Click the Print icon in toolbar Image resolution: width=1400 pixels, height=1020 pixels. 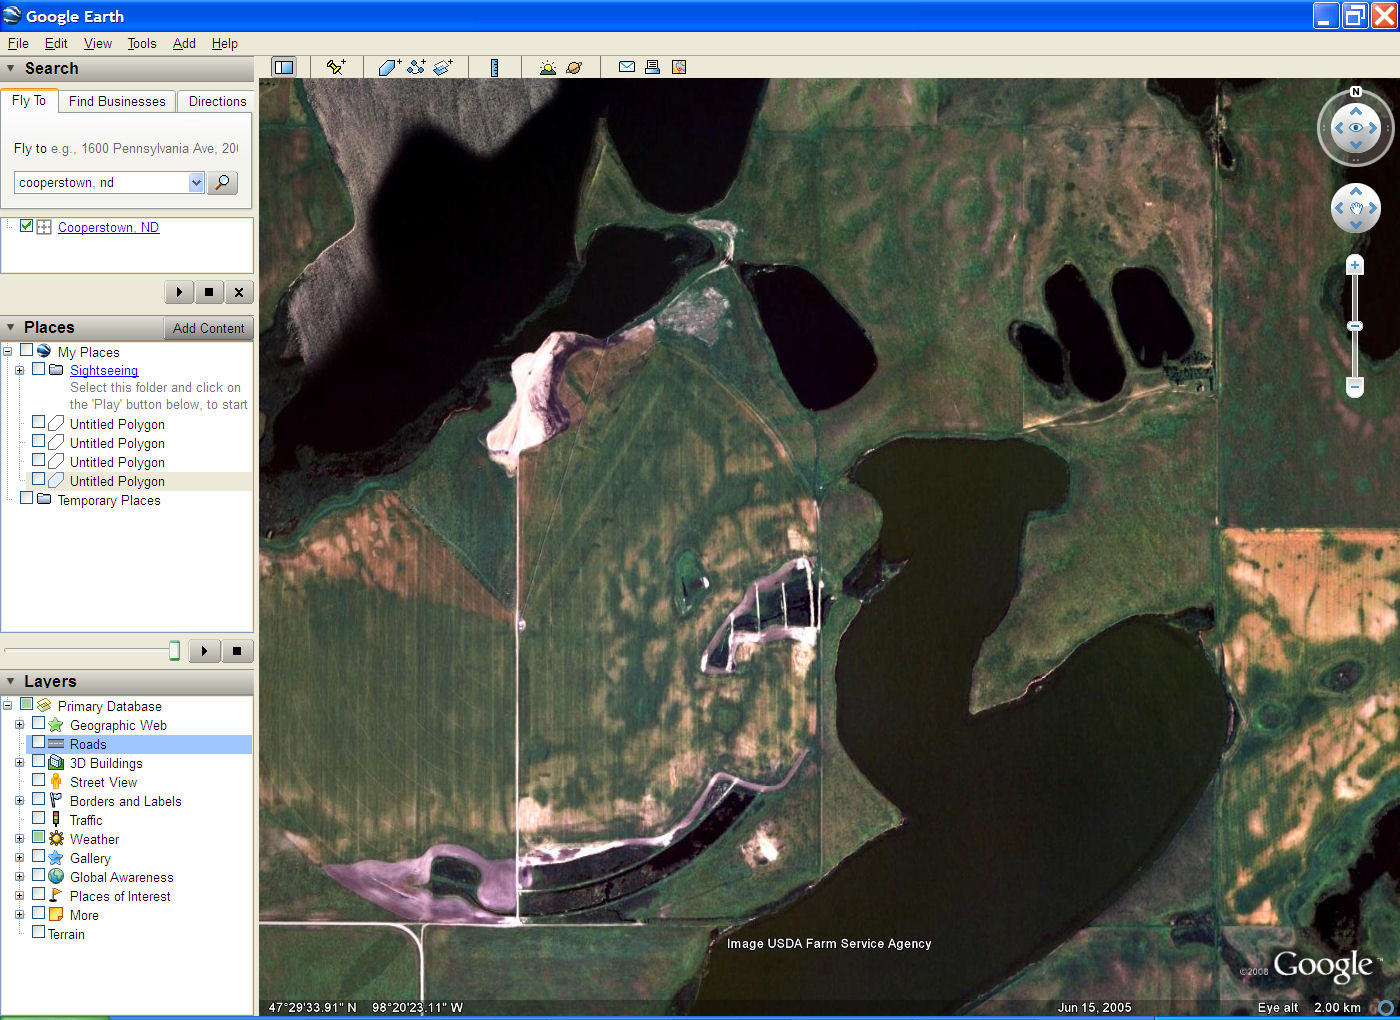tap(652, 67)
